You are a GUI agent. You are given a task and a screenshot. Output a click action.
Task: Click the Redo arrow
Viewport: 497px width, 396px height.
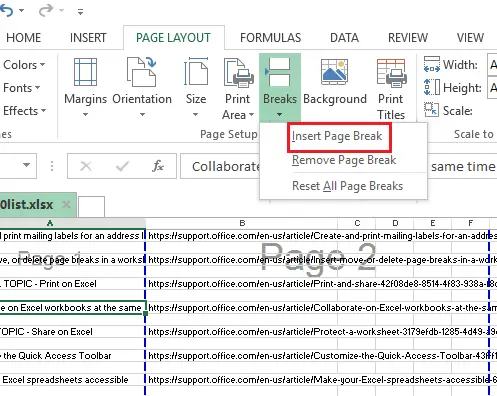45,10
